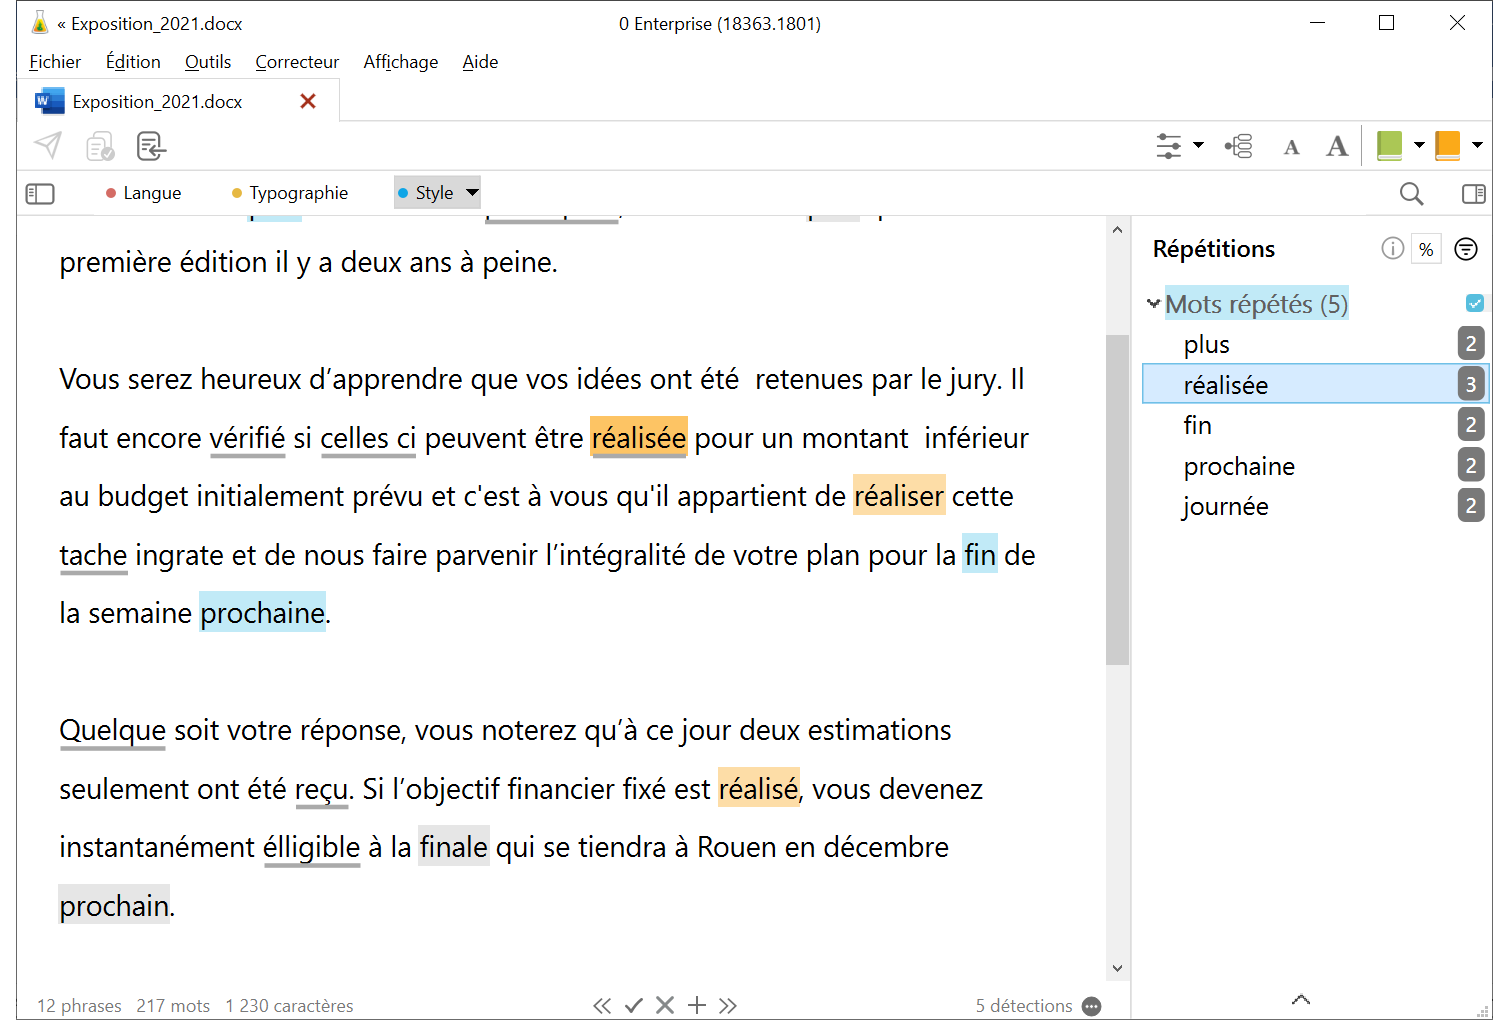Increase text size with large A
This screenshot has width=1509, height=1020.
1337,147
